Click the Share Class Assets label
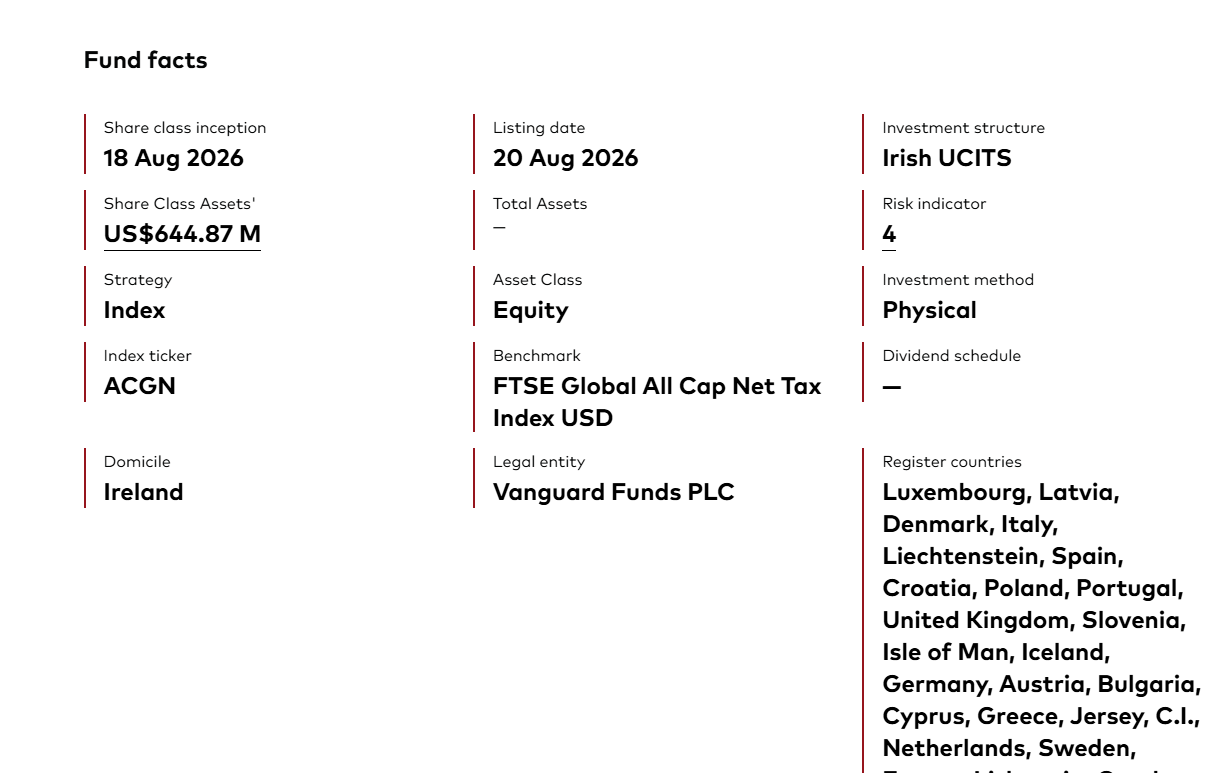 (180, 204)
